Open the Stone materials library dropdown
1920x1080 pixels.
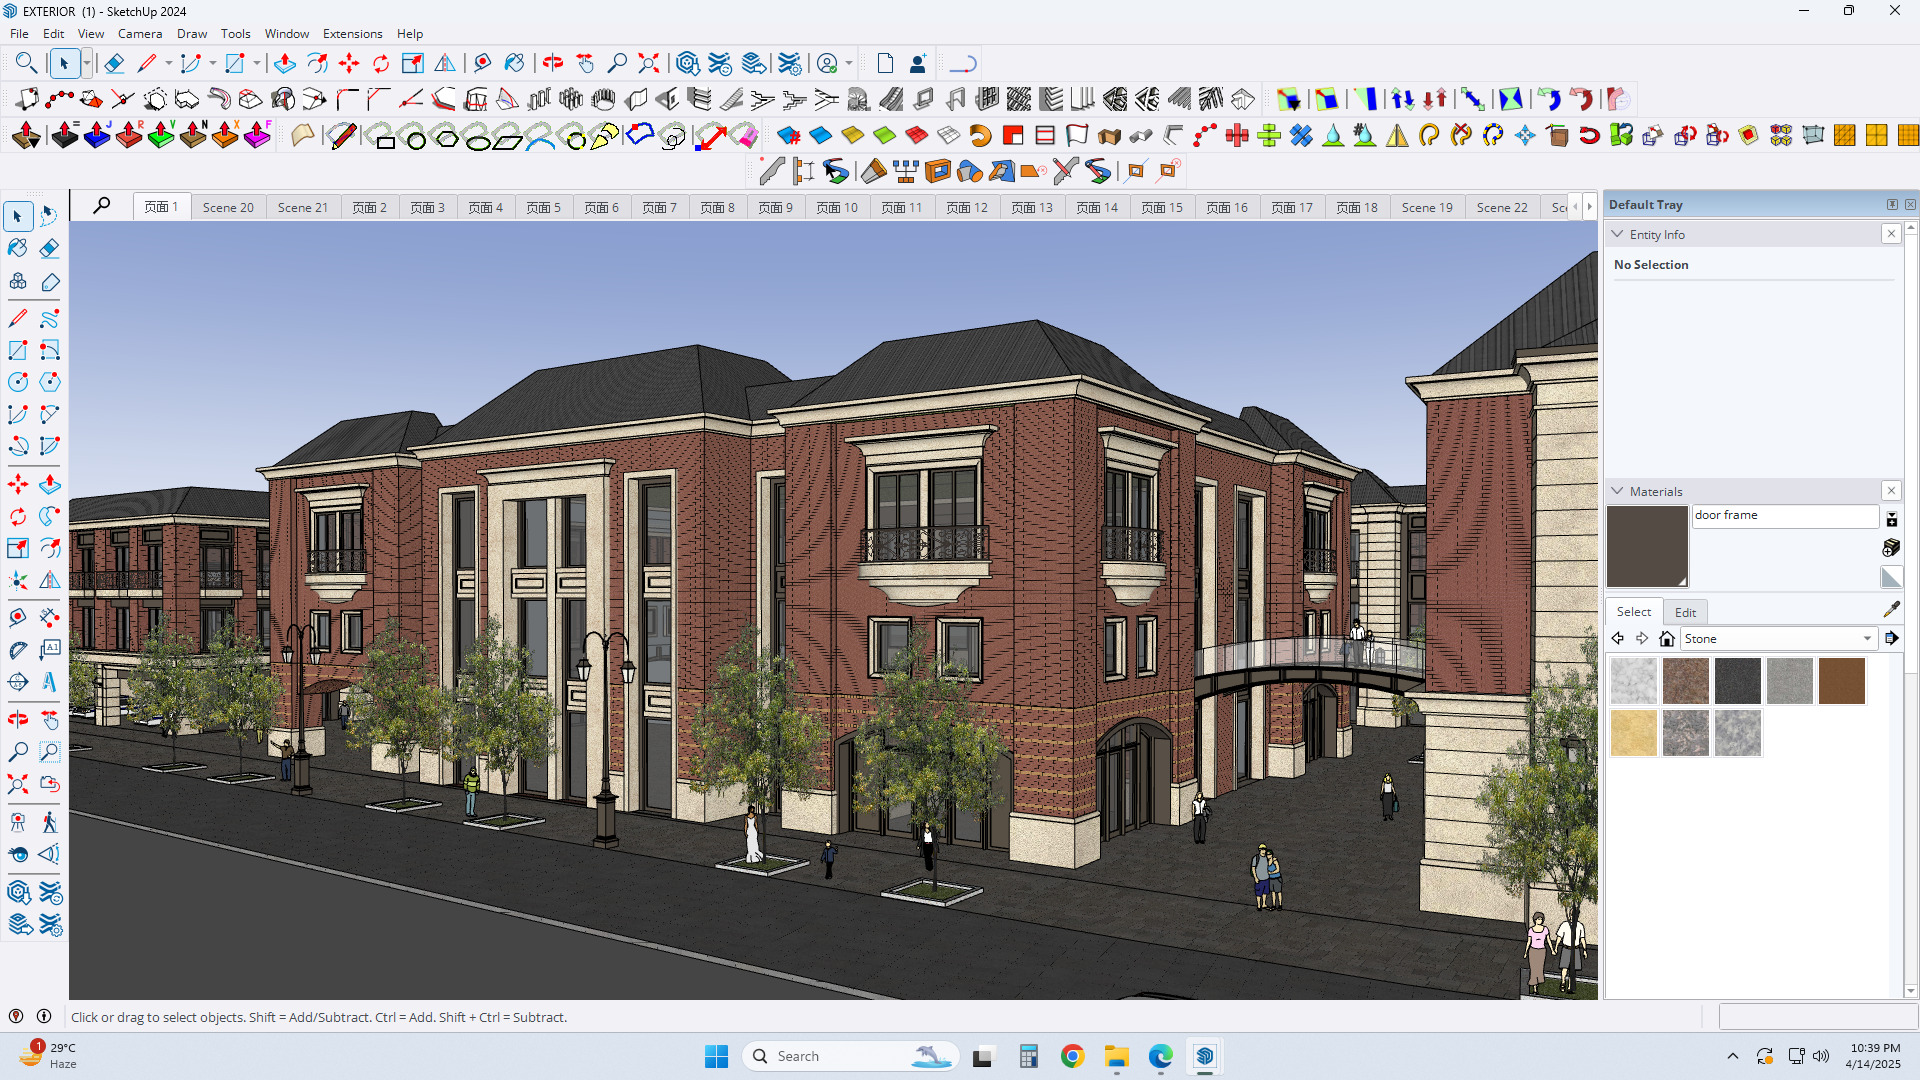point(1778,639)
